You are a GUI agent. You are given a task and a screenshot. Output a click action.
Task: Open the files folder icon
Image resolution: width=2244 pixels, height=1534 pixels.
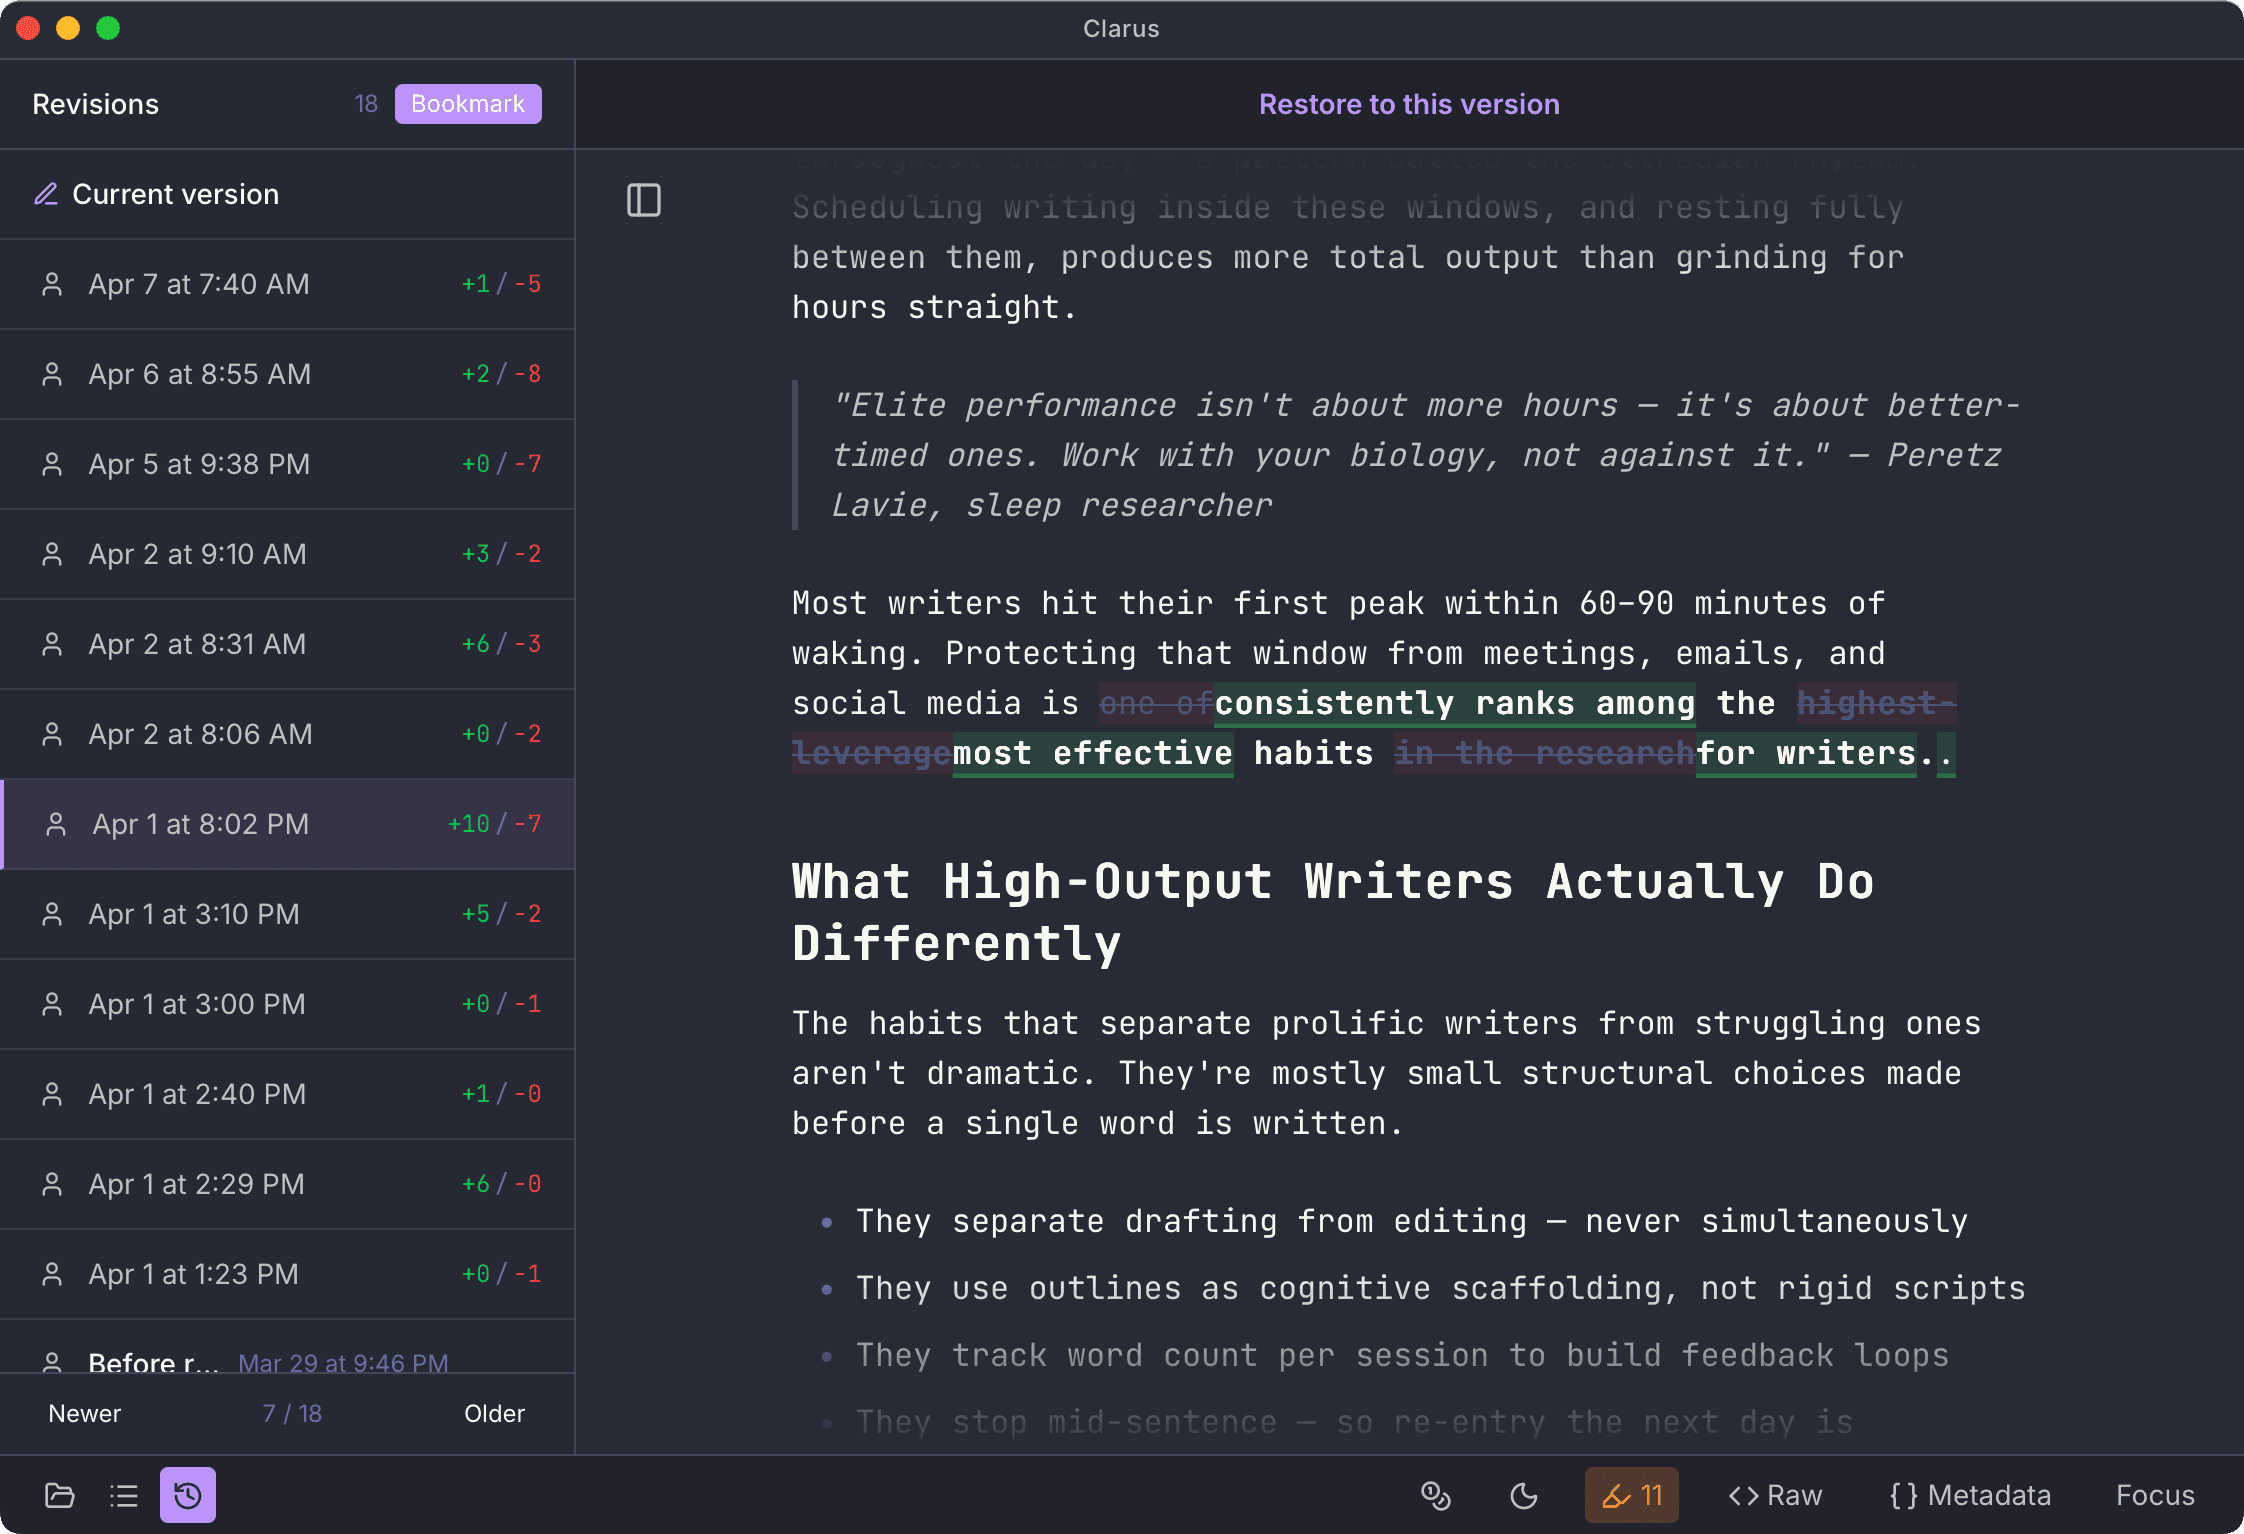(x=60, y=1495)
